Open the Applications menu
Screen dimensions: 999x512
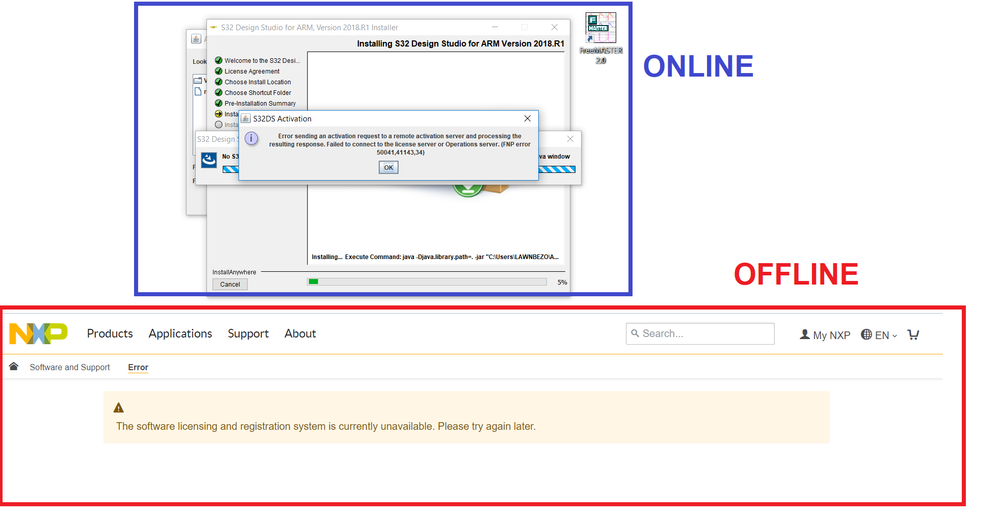coord(180,334)
